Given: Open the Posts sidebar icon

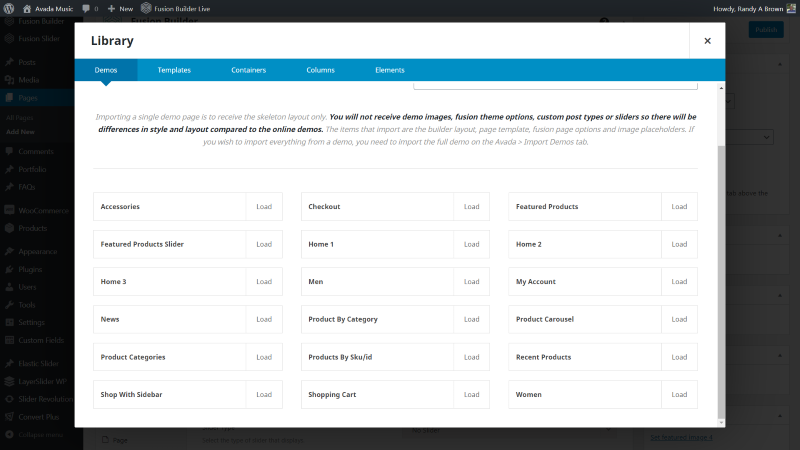Looking at the screenshot, I should click(x=9, y=62).
